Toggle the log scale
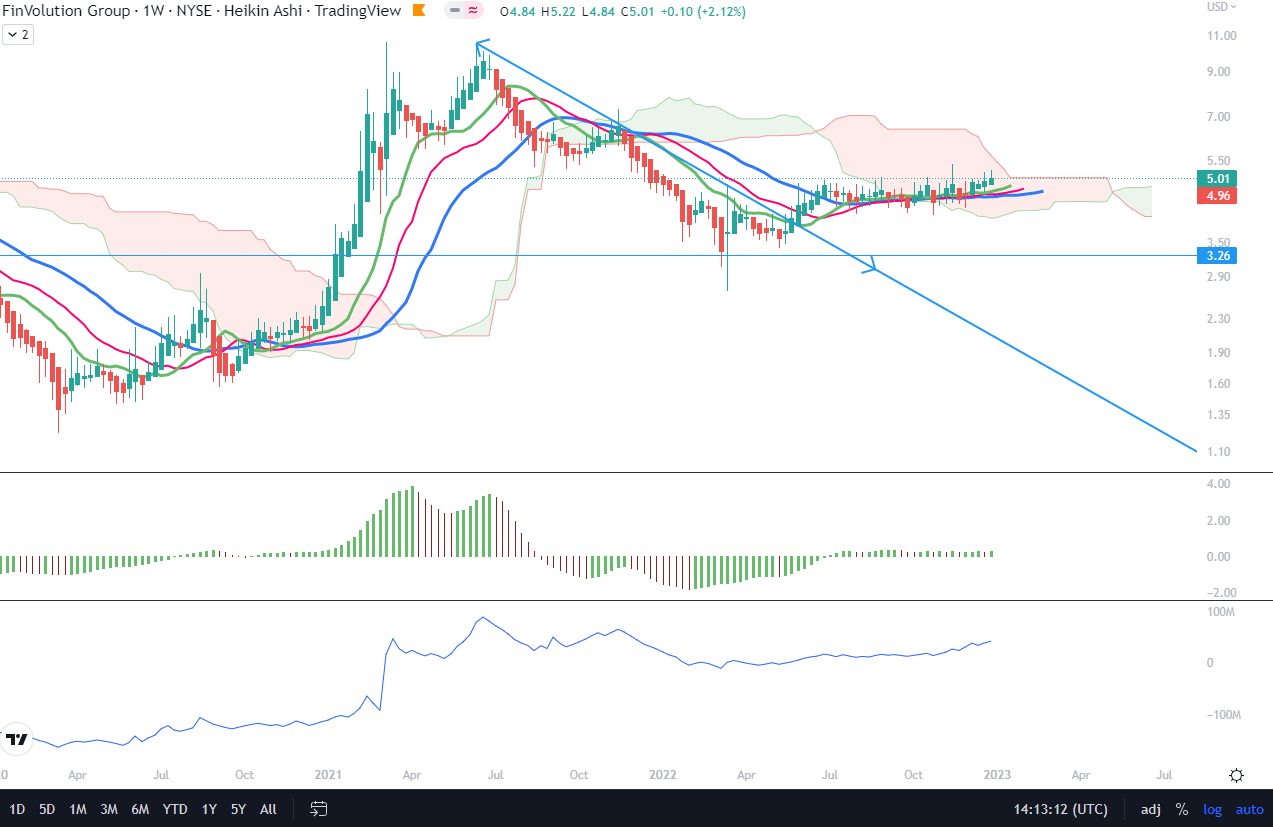The image size is (1273, 827). point(1212,809)
